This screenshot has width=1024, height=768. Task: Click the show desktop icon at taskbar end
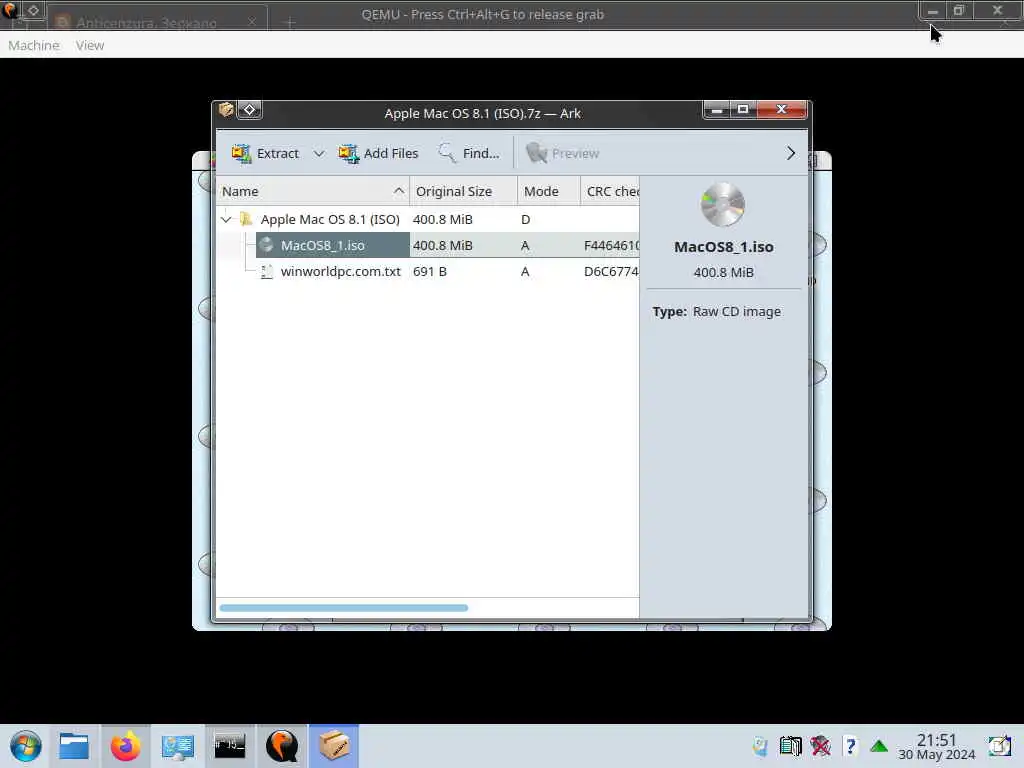coord(999,746)
